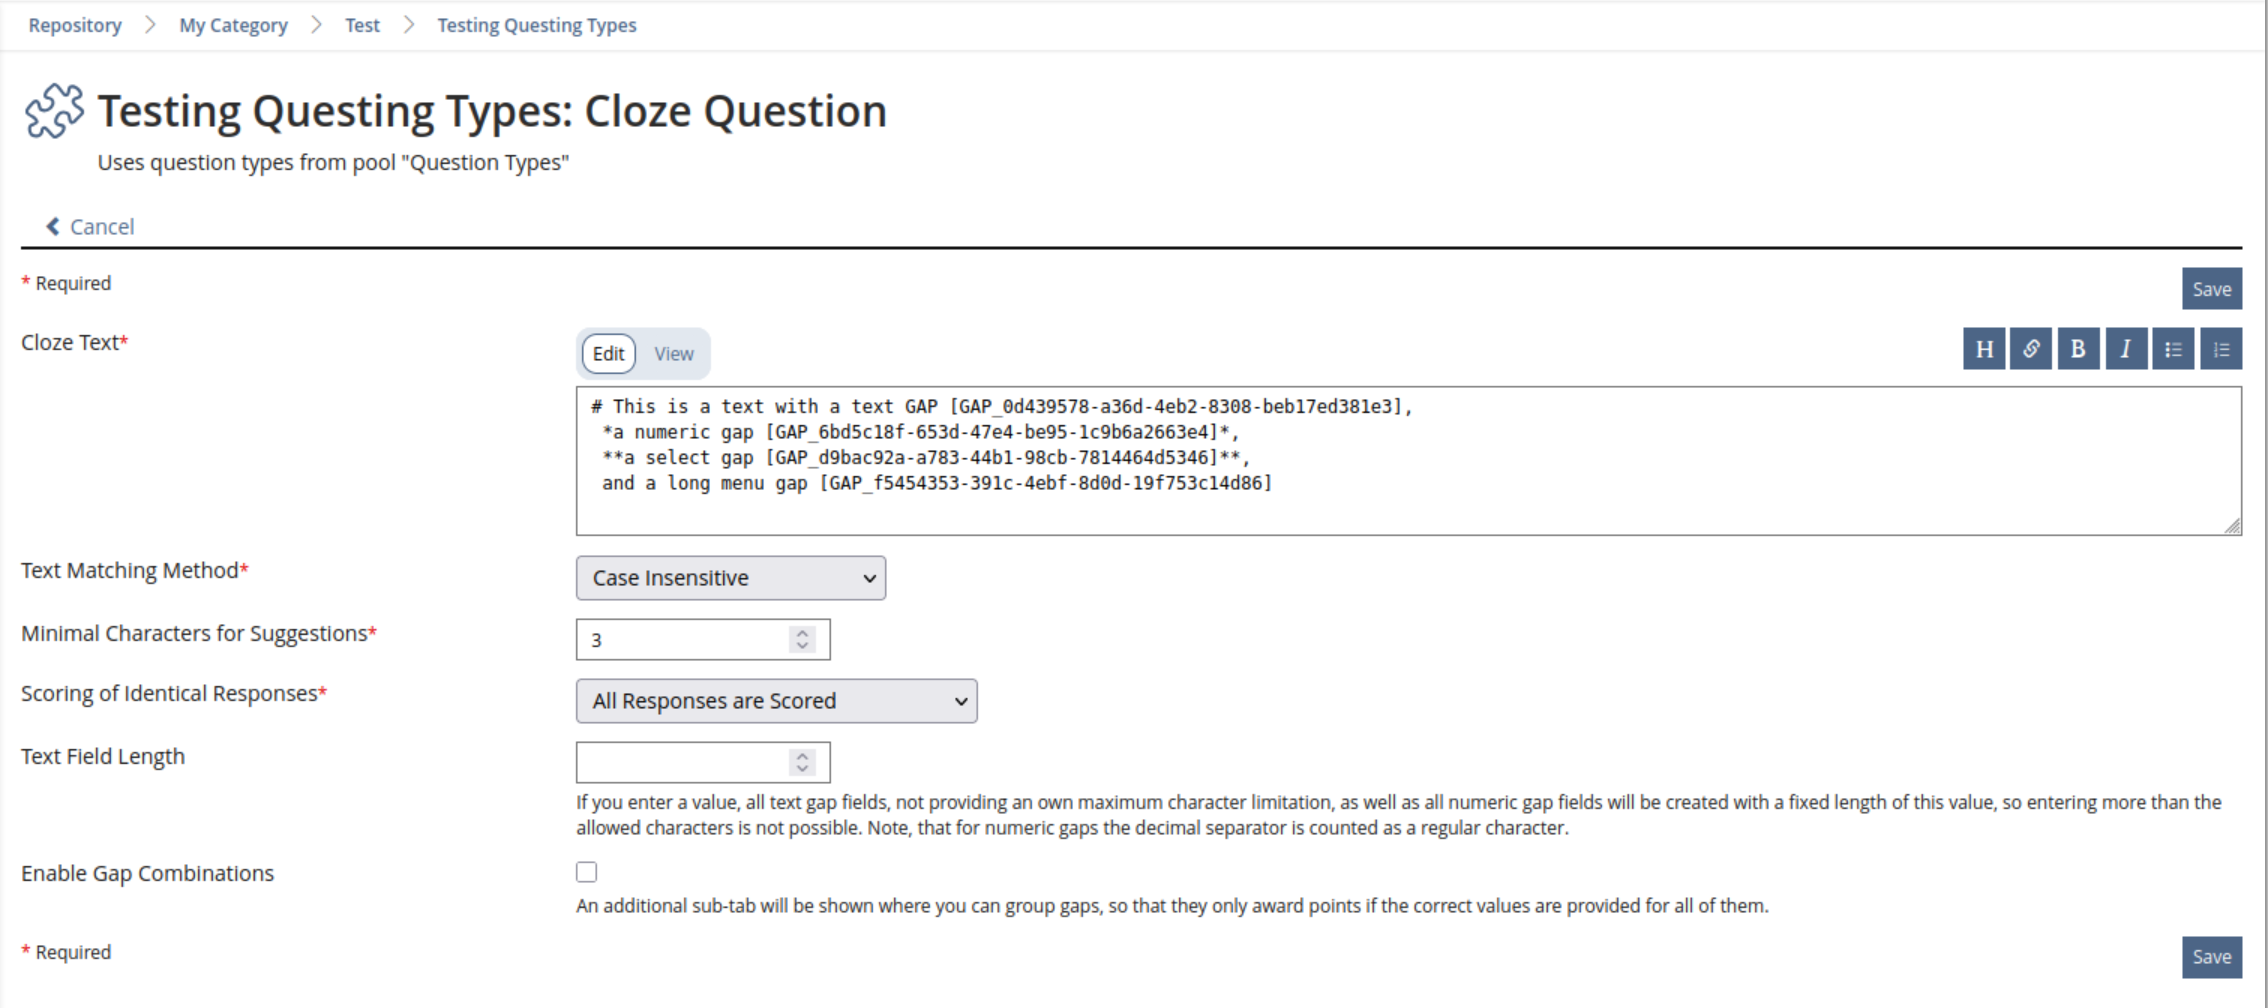Enable the Gap Combinations checkbox
Screen dimensions: 2268x1008
pyautogui.click(x=587, y=872)
